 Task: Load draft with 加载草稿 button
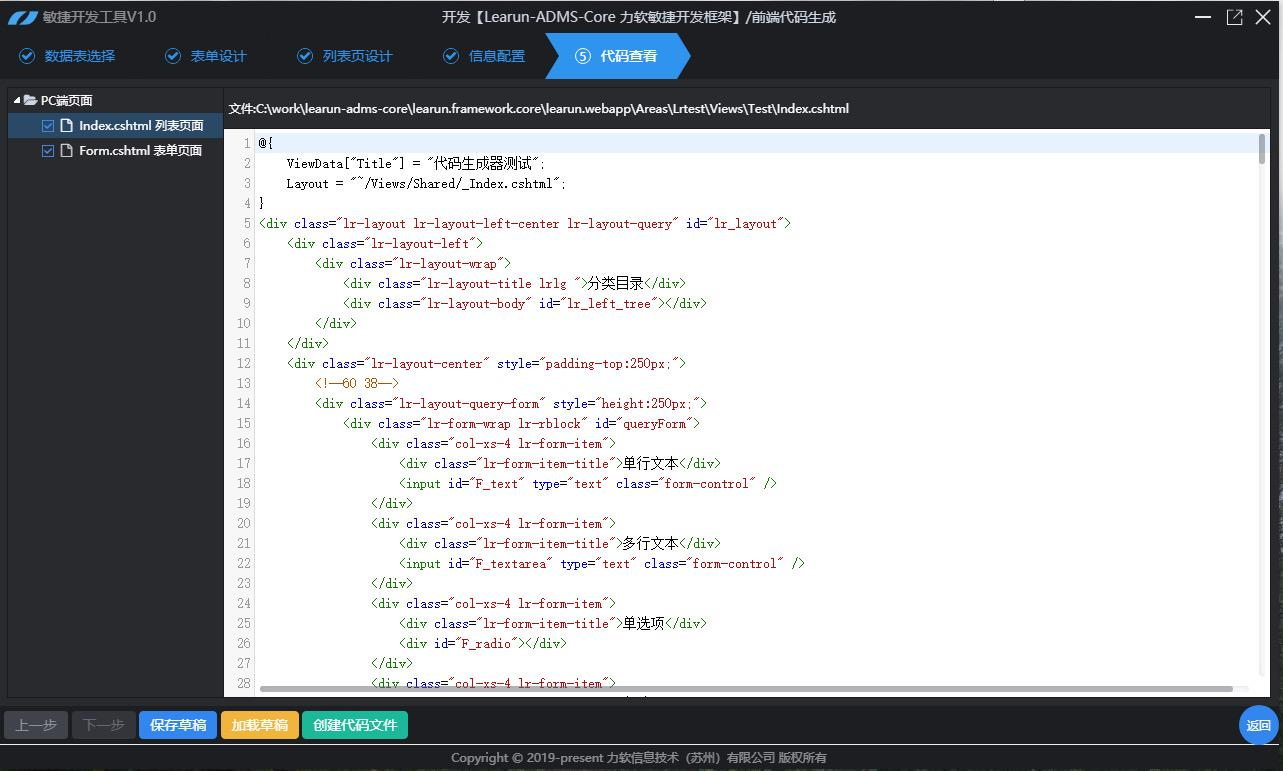coord(260,725)
